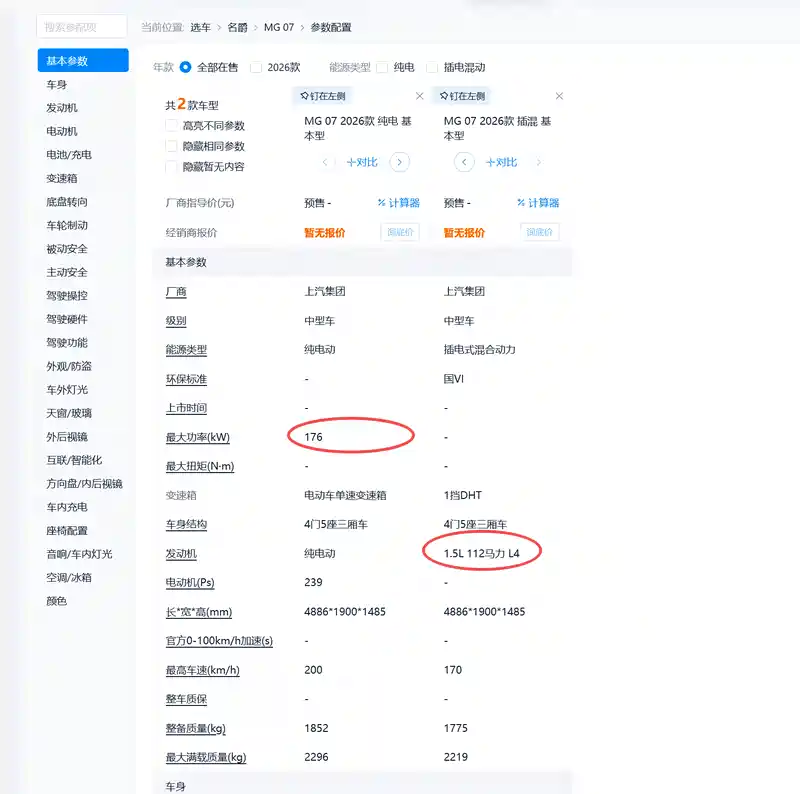Click the search parameters input field

(x=82, y=27)
